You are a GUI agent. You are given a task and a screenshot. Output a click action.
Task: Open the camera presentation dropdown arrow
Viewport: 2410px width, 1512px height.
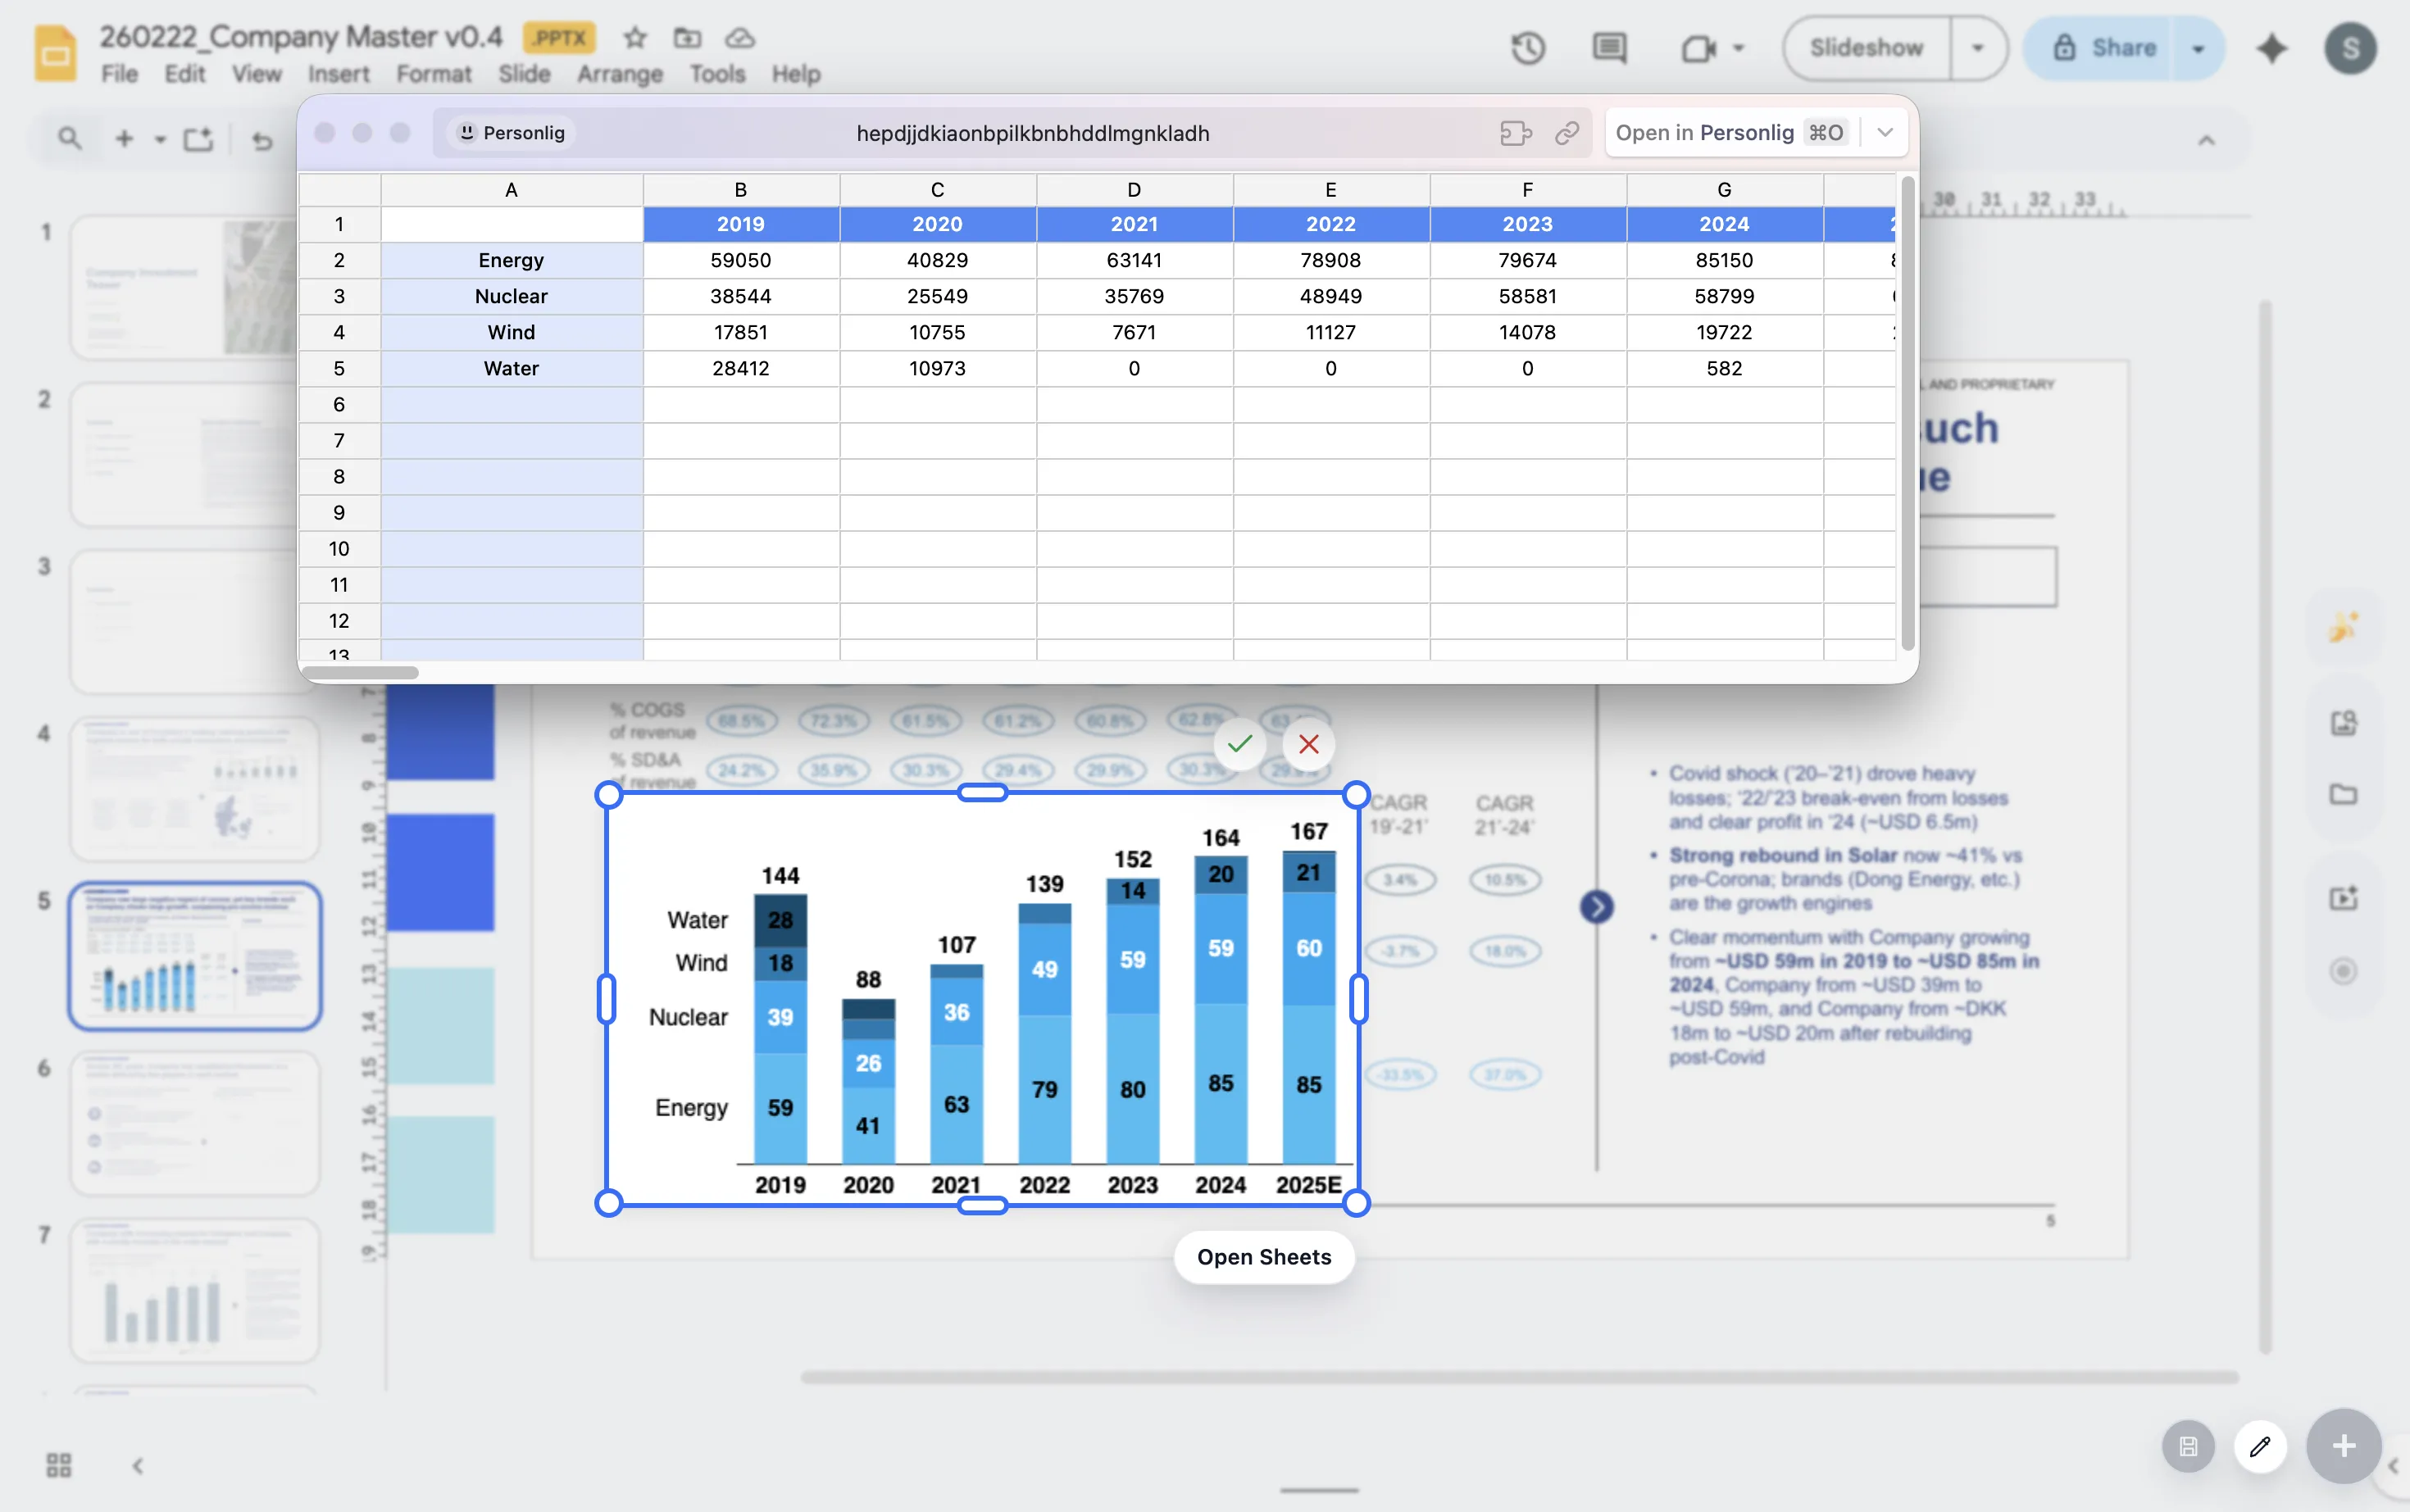pos(1740,47)
